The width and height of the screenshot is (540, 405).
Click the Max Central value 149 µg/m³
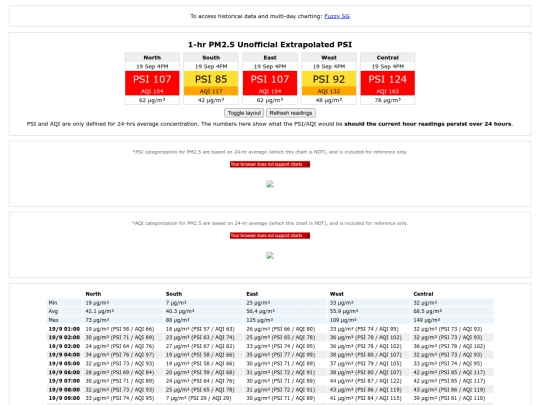[427, 320]
